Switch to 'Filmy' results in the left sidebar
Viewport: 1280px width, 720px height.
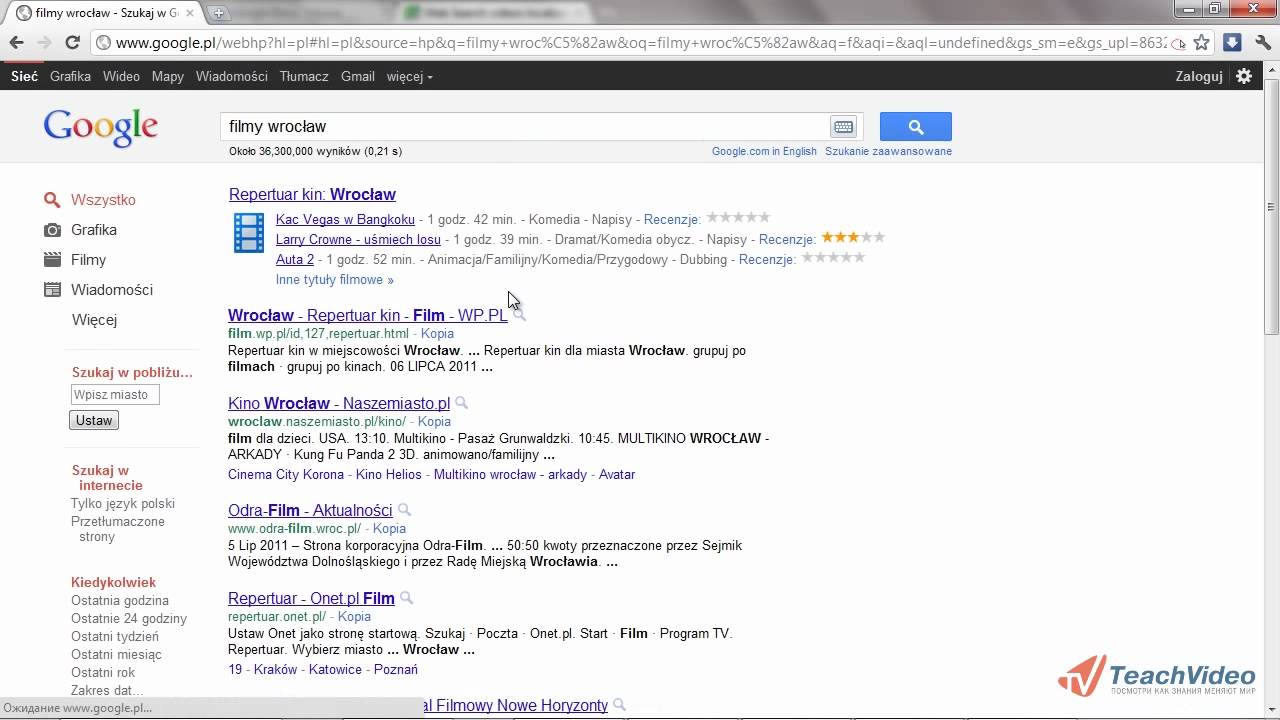click(88, 260)
